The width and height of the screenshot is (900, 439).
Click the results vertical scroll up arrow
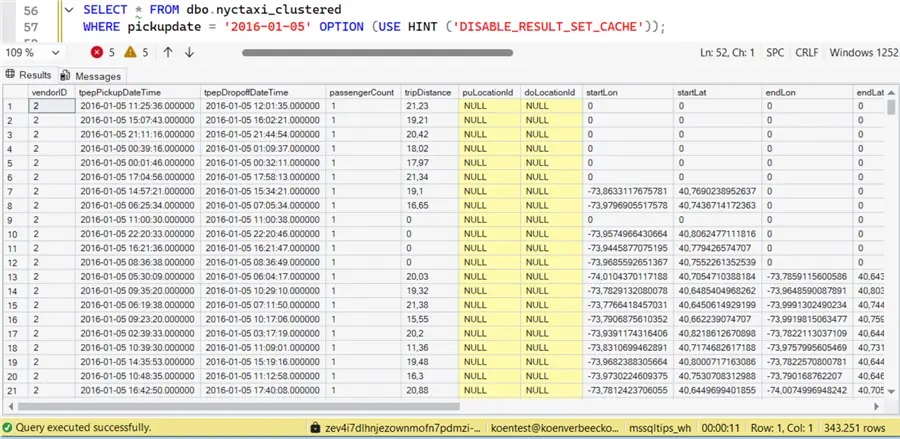point(891,92)
